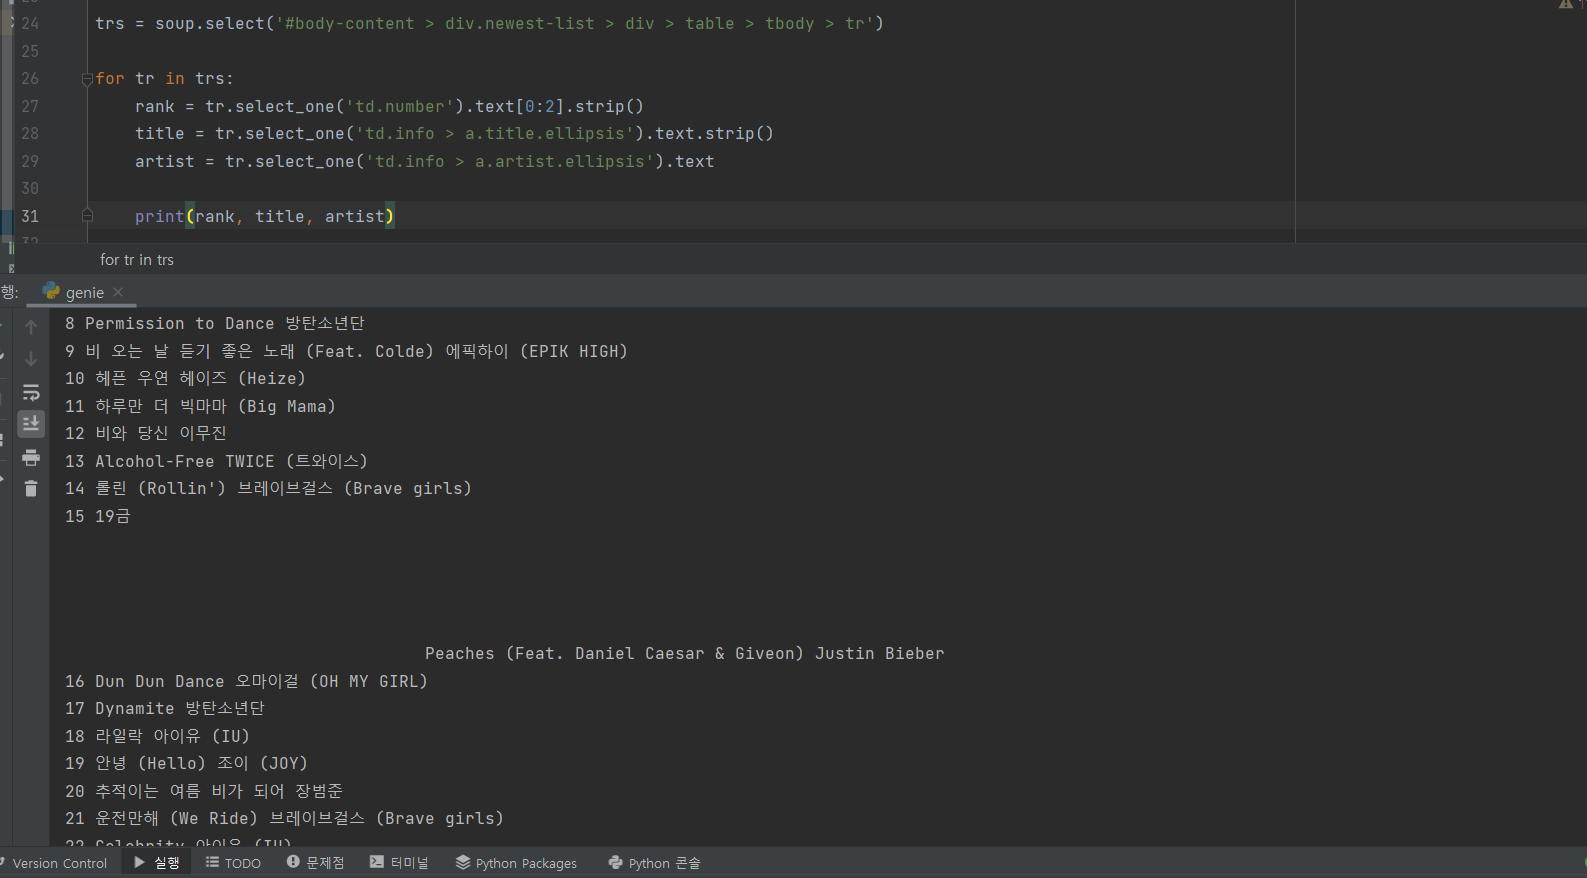Screen dimensions: 1587x878
Task: Click the print(rank, title, artist) code line
Action: coord(265,216)
